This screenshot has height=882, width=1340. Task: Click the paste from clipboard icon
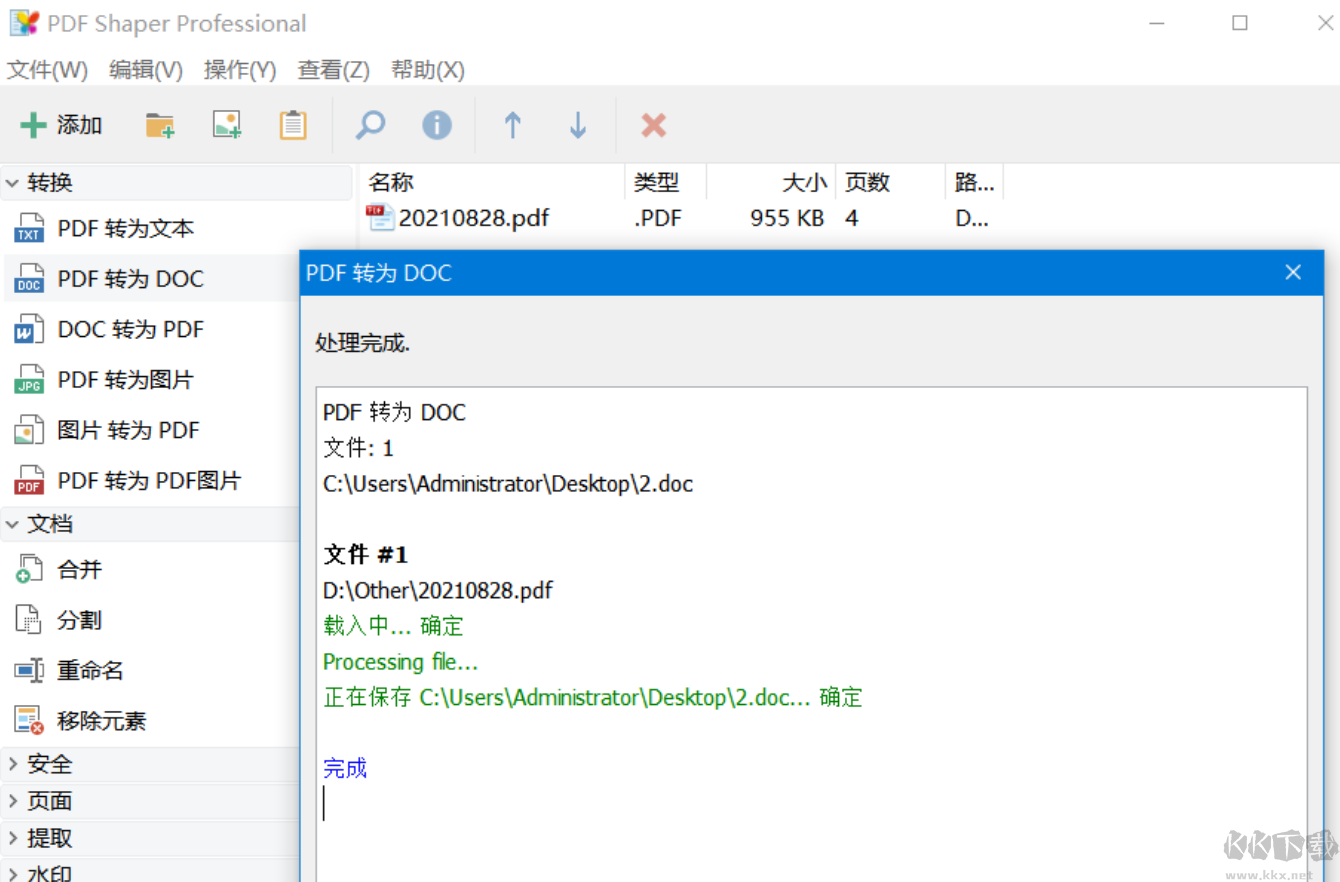coord(293,125)
